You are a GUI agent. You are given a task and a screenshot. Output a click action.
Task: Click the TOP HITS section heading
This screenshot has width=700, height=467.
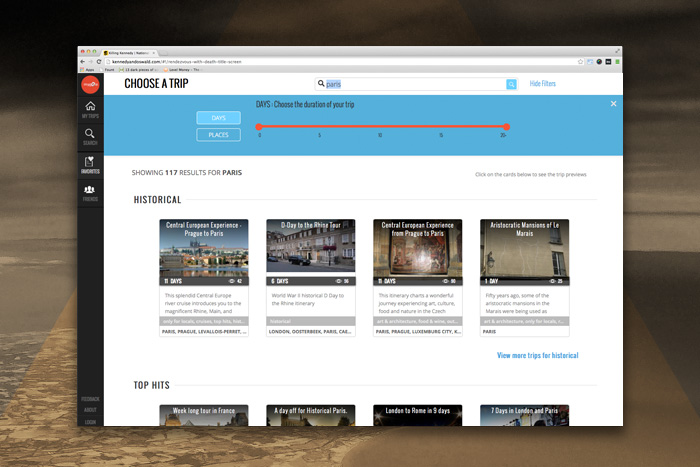coord(152,385)
